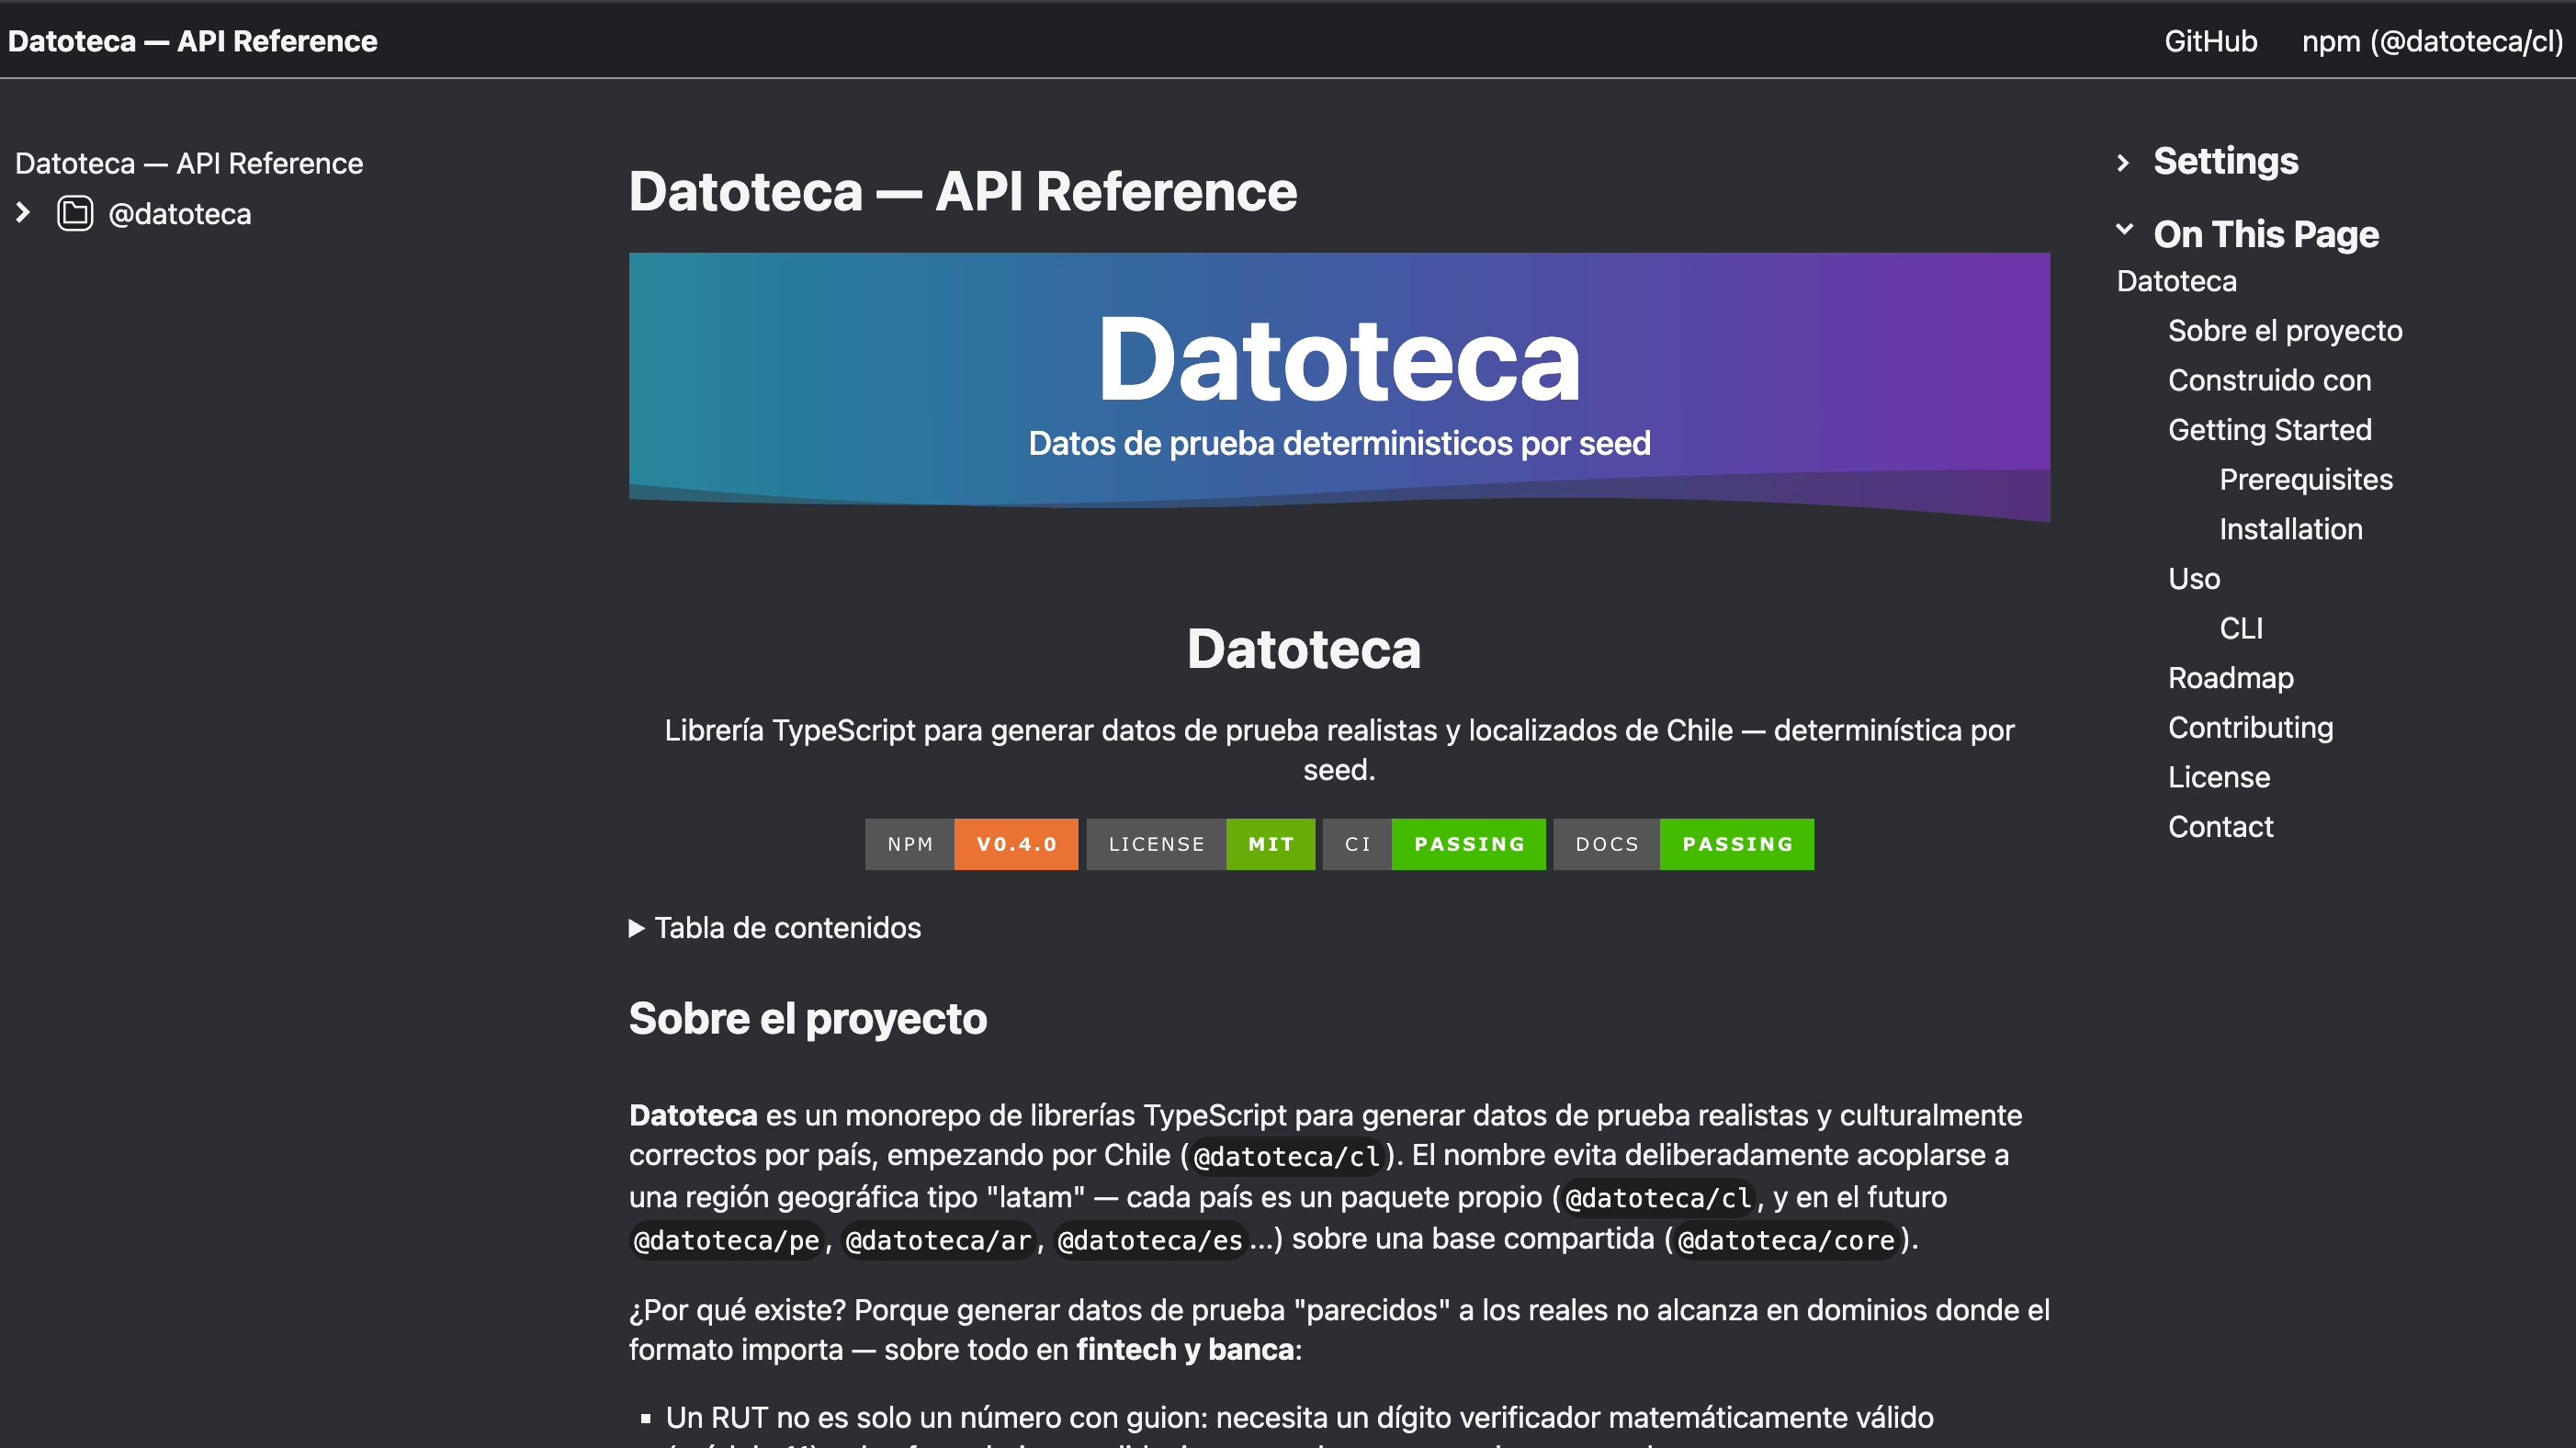This screenshot has height=1448, width=2576.
Task: Open the @datoteca module in sidebar
Action: click(x=180, y=214)
